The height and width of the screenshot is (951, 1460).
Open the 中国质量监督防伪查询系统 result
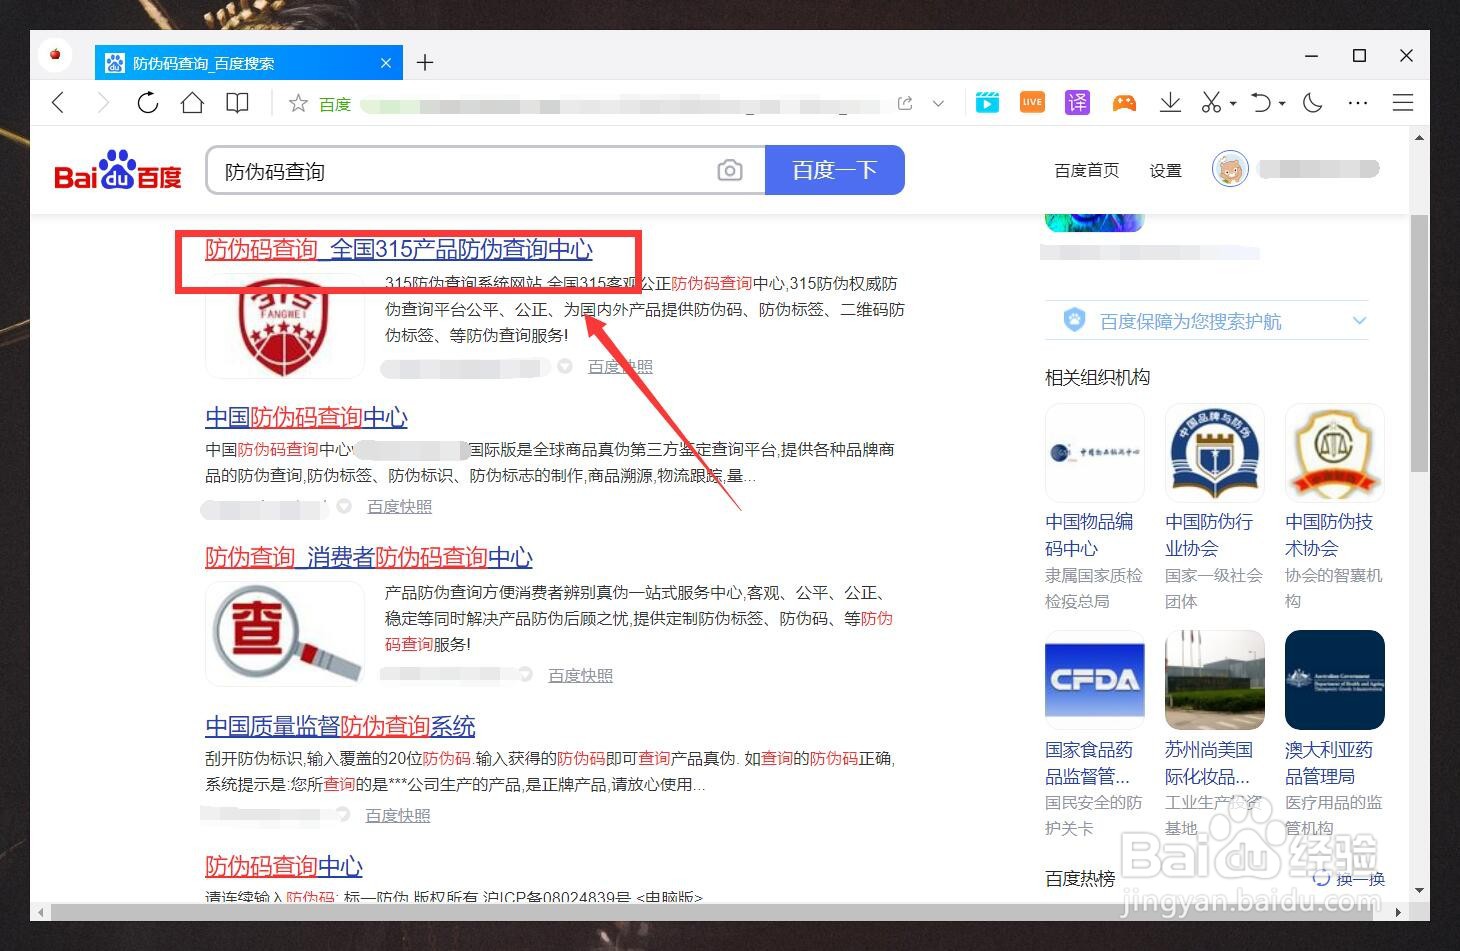point(340,726)
